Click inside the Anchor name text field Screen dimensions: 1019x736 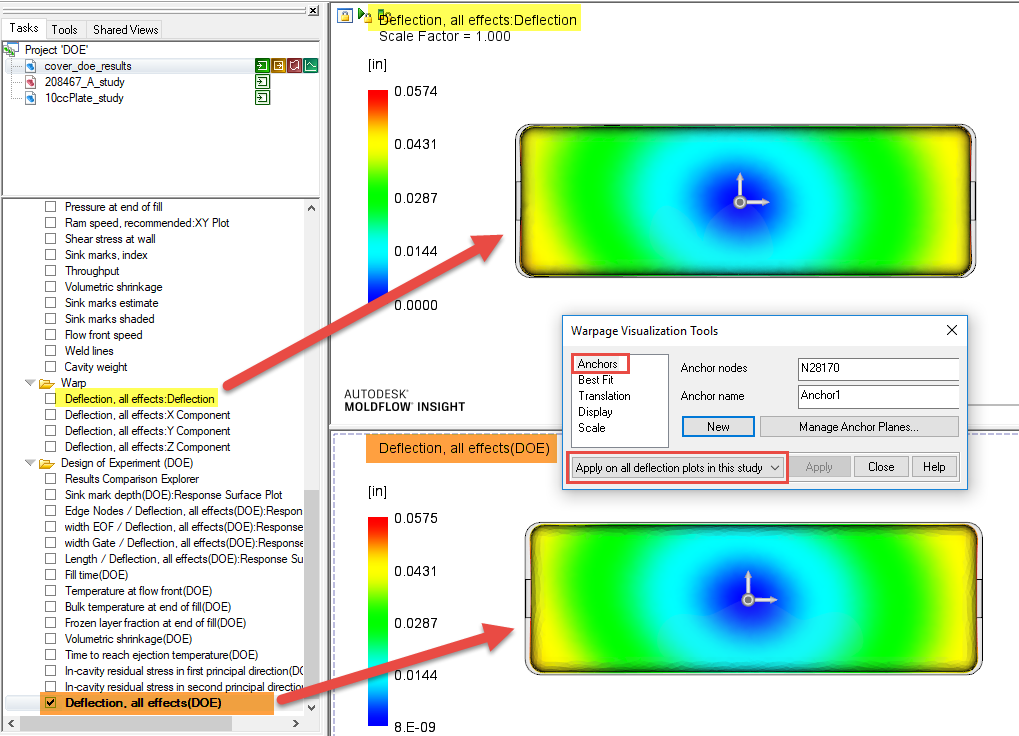point(877,395)
